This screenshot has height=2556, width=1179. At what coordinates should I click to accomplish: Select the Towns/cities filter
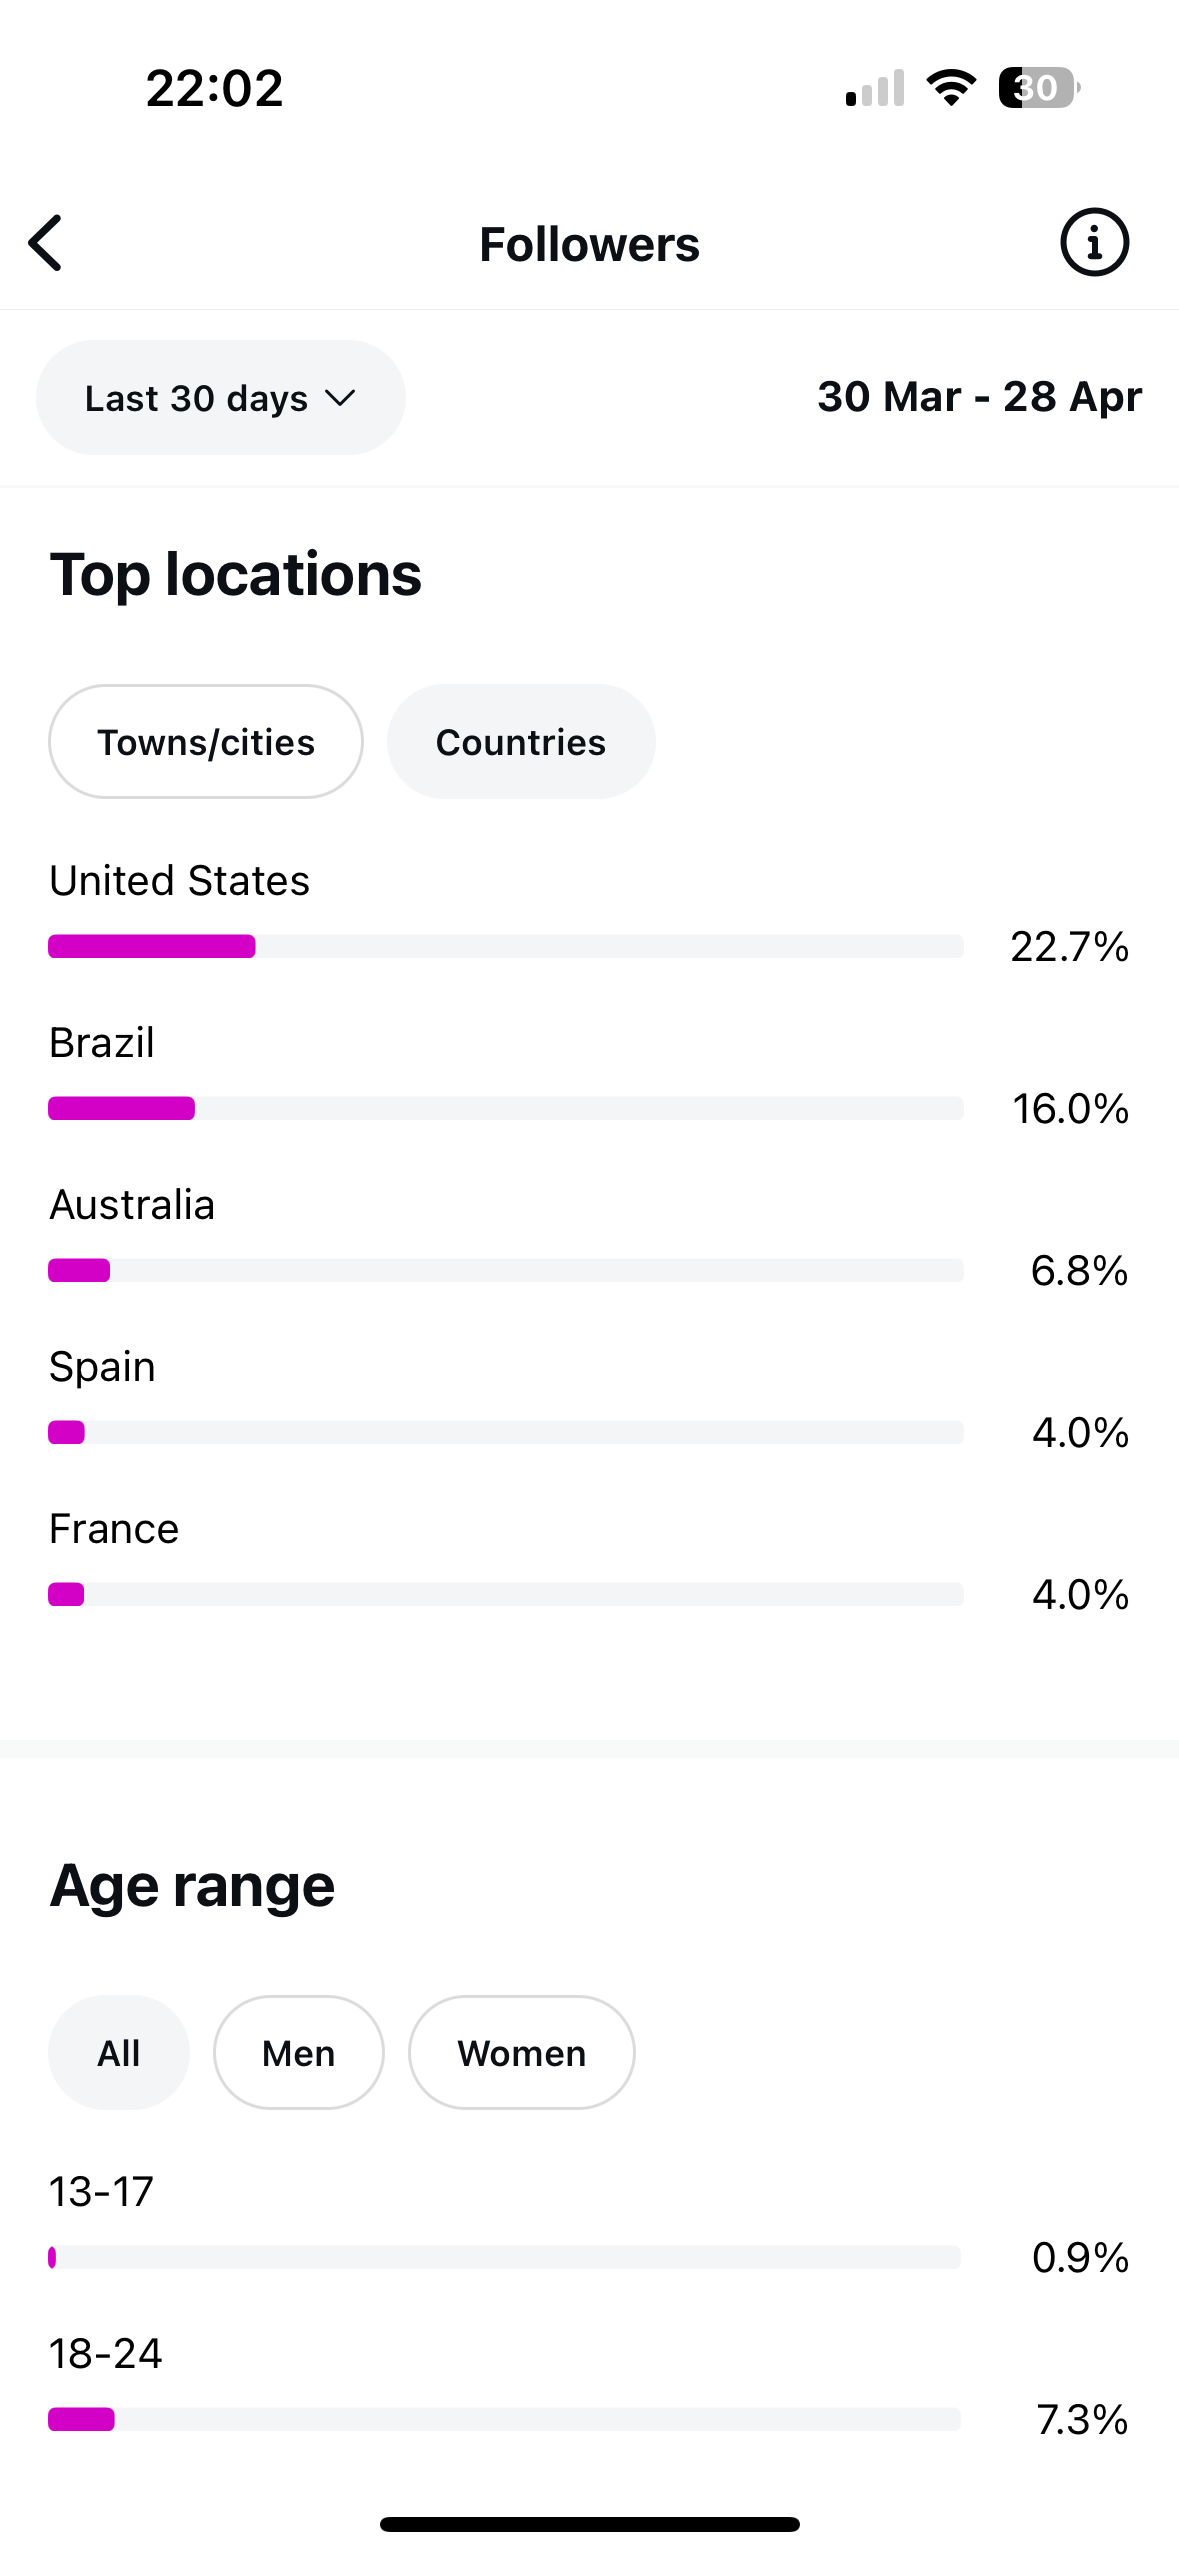206,742
